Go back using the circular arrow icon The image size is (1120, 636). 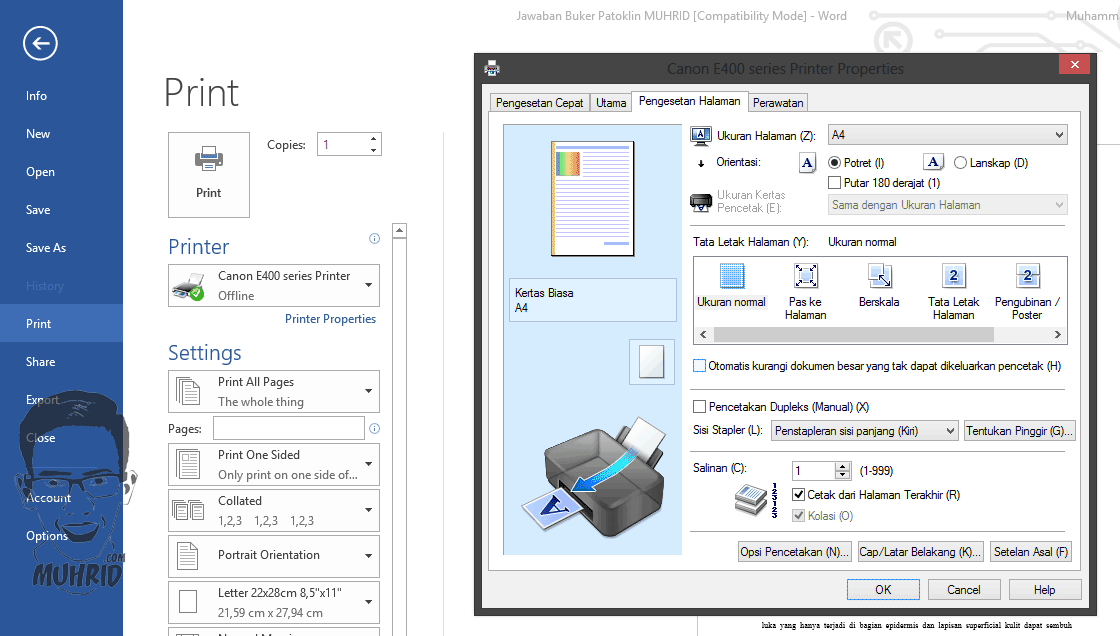click(x=40, y=44)
